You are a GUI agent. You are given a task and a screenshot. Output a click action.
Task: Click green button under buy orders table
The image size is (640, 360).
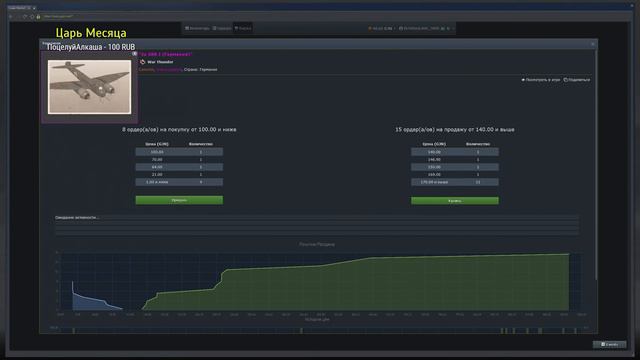[x=179, y=200]
